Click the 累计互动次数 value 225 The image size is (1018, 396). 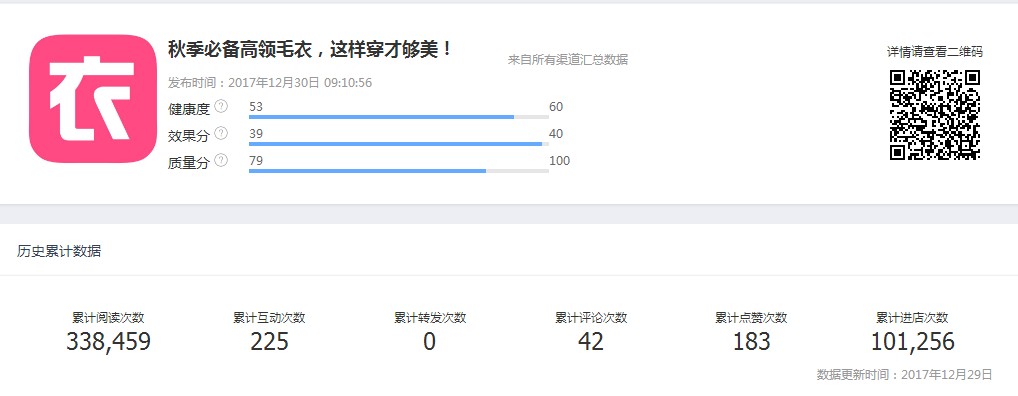(269, 341)
